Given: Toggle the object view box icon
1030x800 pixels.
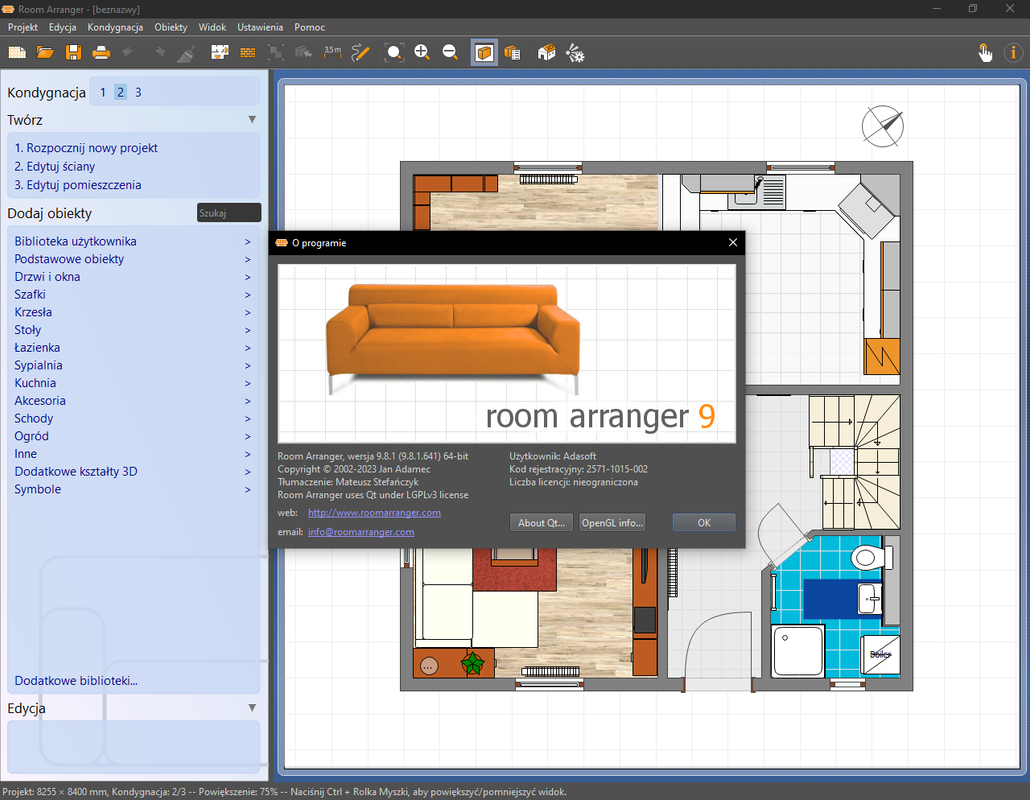Looking at the screenshot, I should coord(484,53).
